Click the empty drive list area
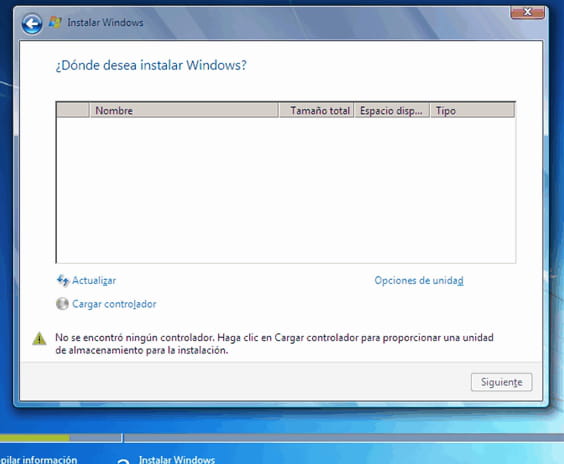The image size is (564, 464). coord(286,190)
